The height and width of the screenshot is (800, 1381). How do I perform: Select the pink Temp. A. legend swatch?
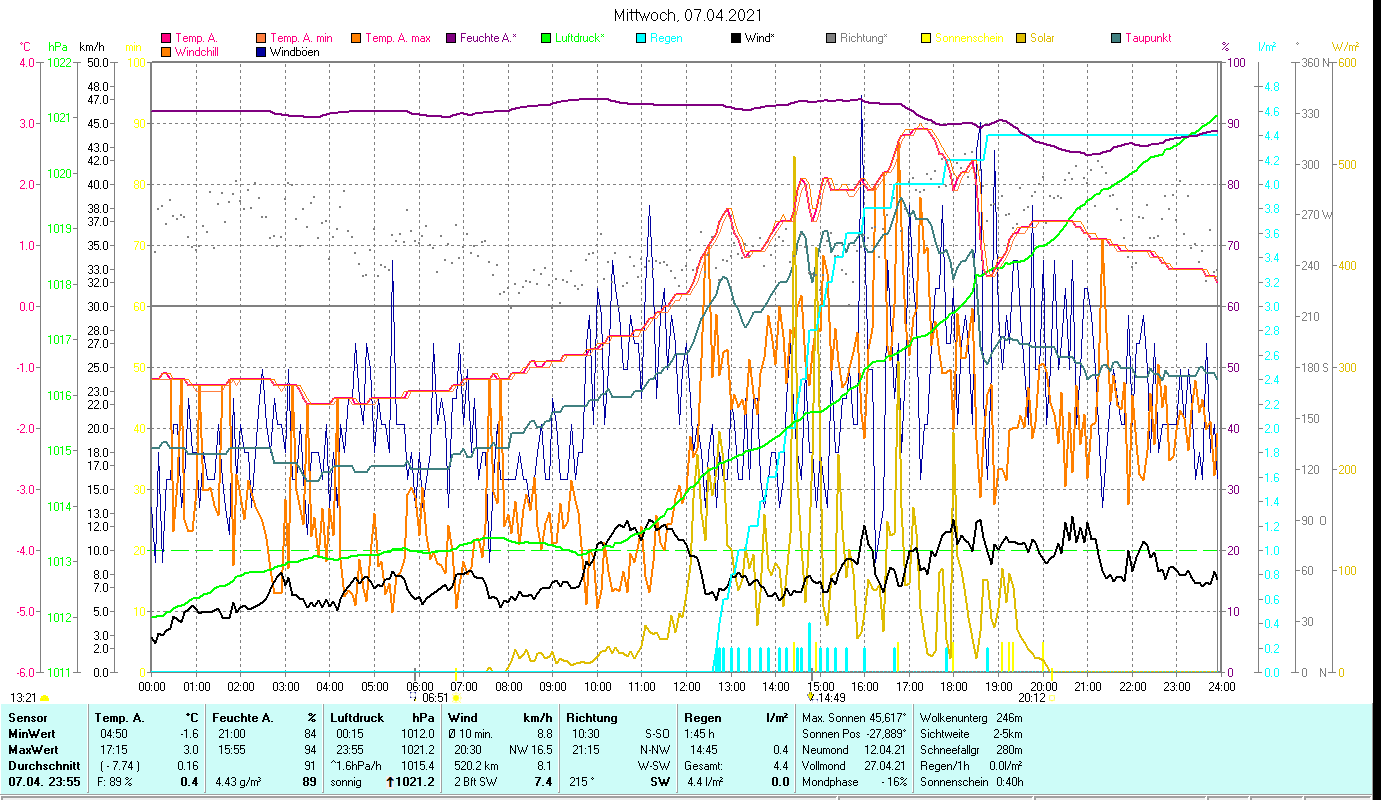click(166, 38)
